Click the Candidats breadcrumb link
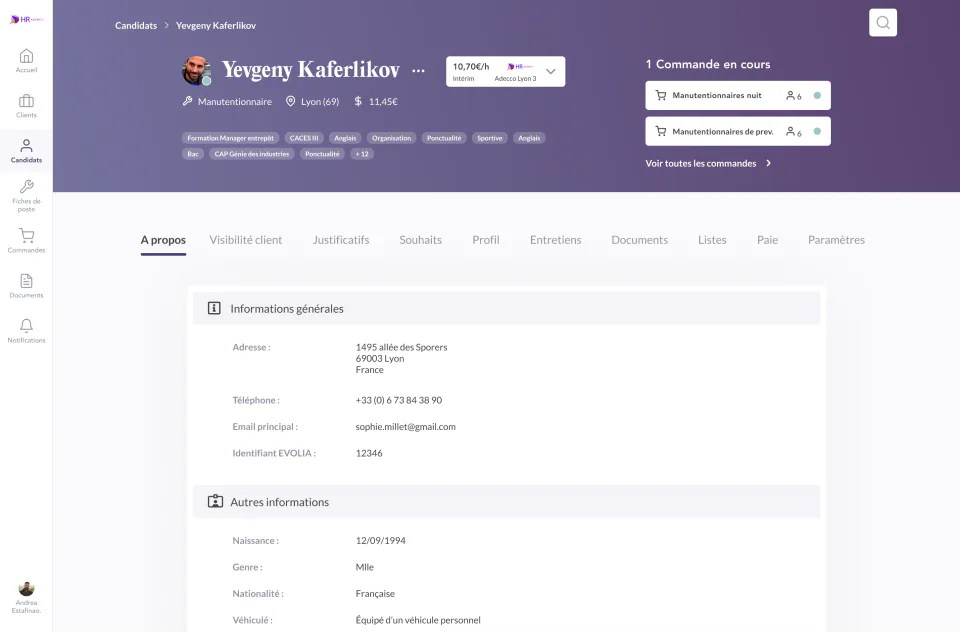 136,25
